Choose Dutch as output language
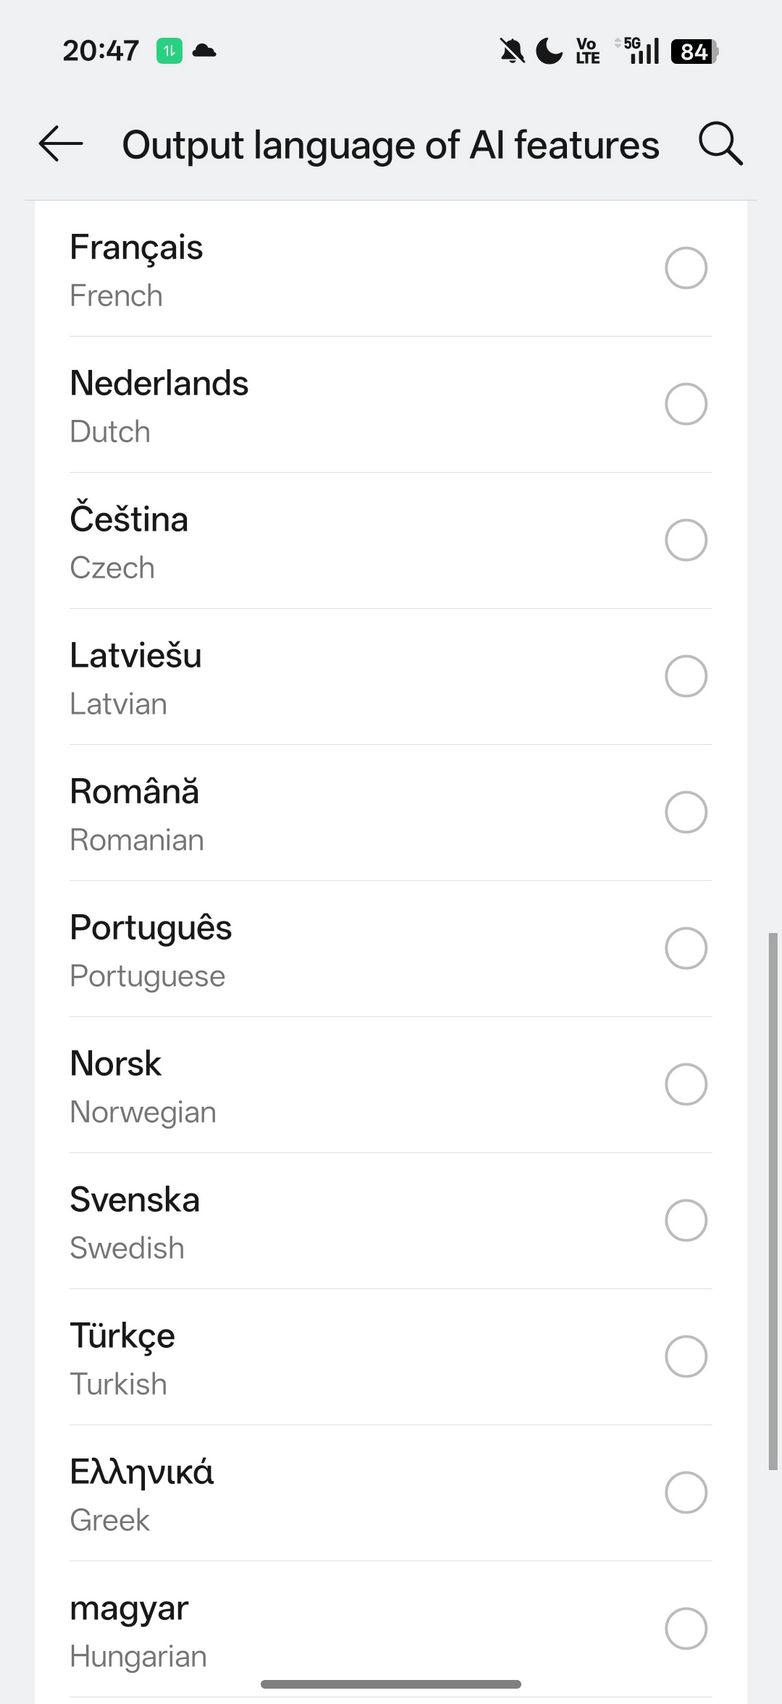The height and width of the screenshot is (1704, 782). point(686,404)
